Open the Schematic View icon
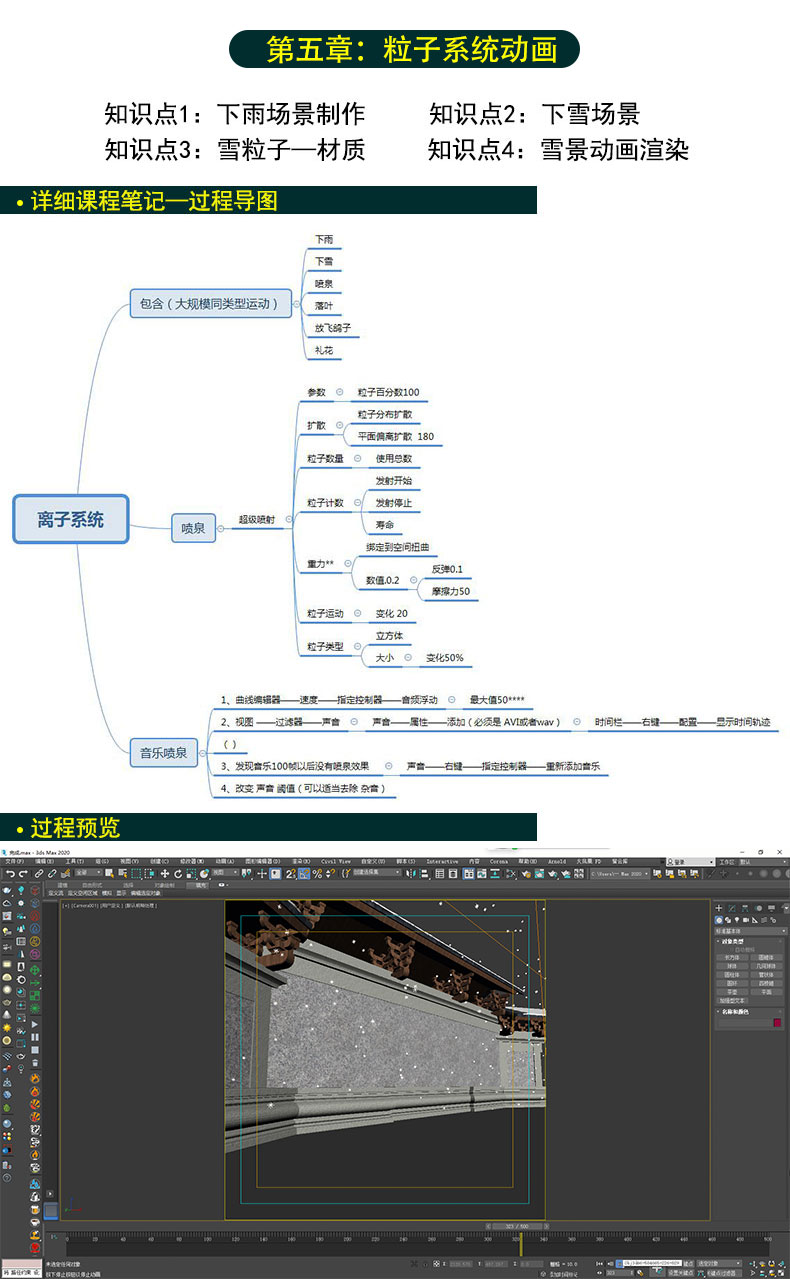Screen dimensions: 790x1279 [x=495, y=873]
